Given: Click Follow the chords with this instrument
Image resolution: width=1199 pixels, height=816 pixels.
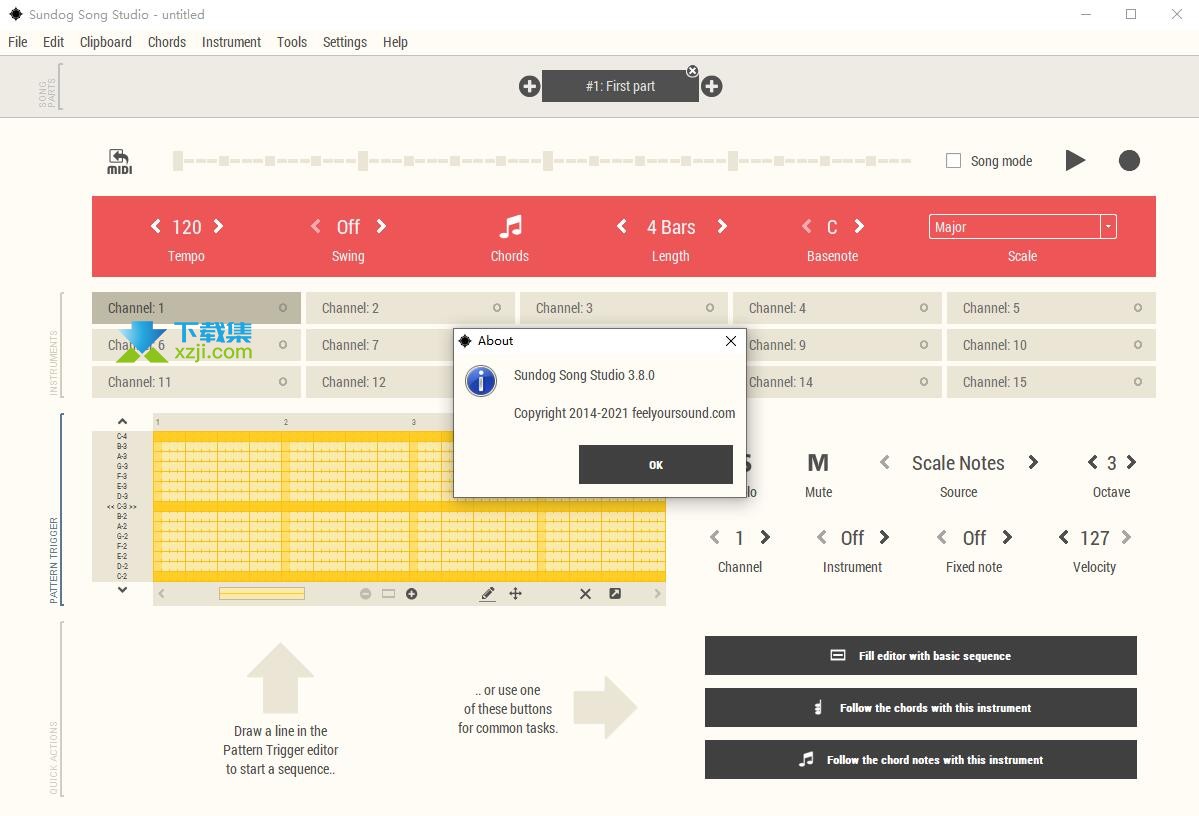Looking at the screenshot, I should point(921,708).
